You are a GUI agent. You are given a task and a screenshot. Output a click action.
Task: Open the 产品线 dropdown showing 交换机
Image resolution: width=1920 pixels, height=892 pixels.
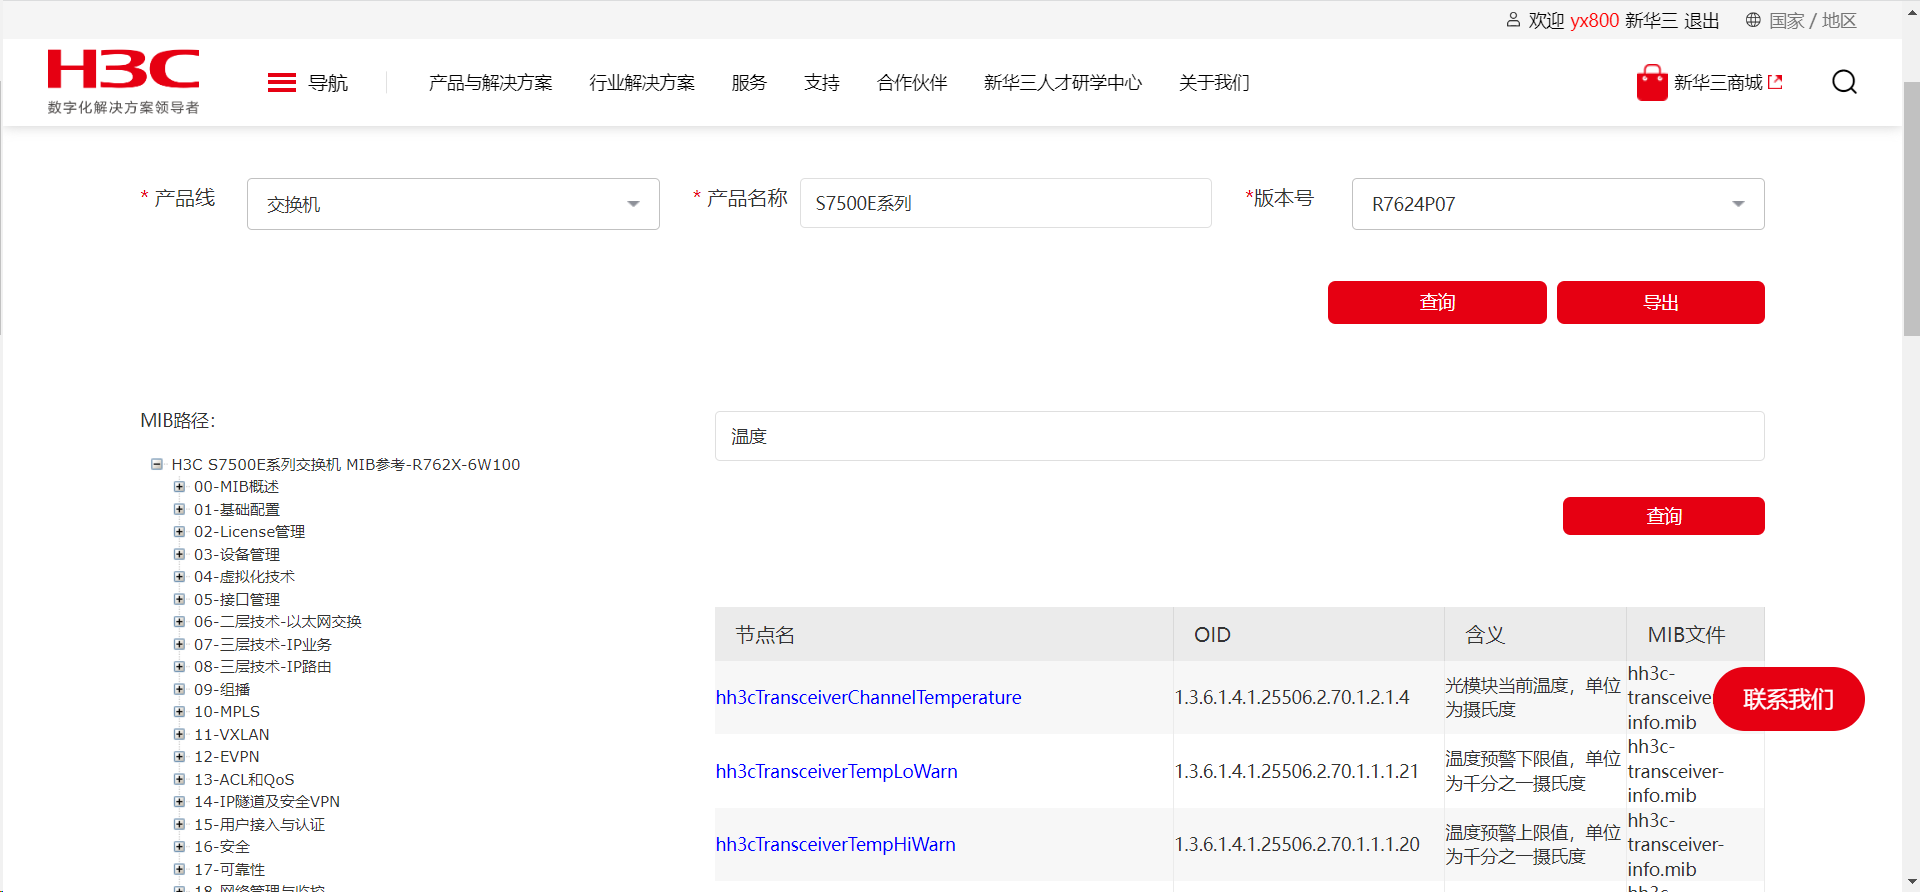(453, 204)
